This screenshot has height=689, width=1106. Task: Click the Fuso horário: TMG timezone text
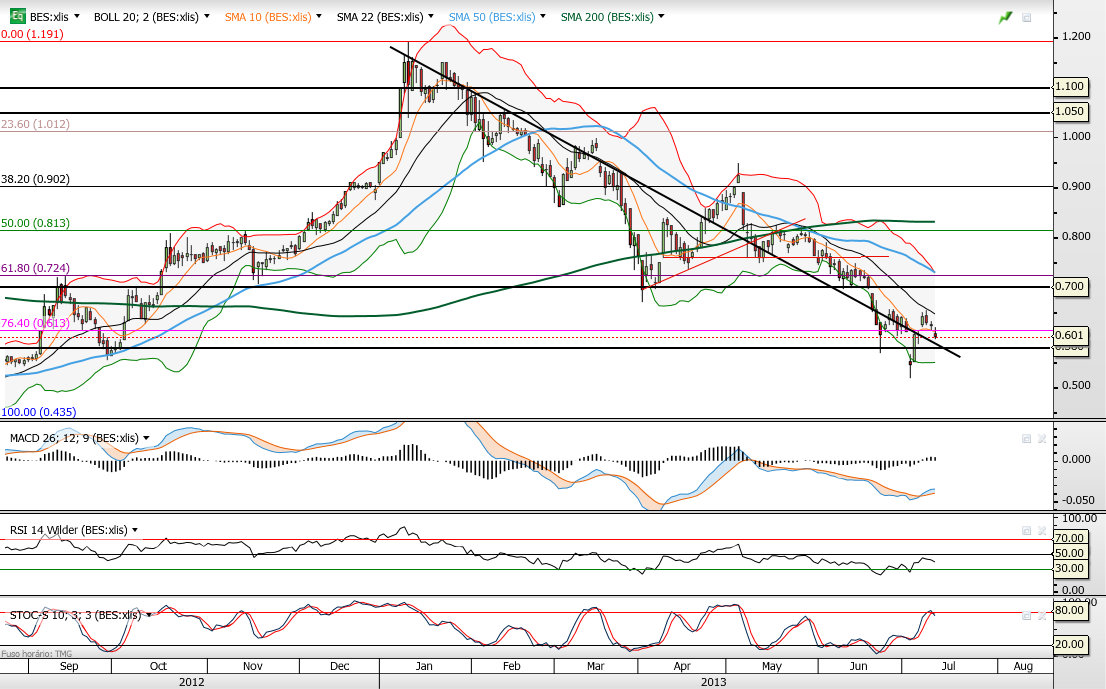[x=37, y=654]
